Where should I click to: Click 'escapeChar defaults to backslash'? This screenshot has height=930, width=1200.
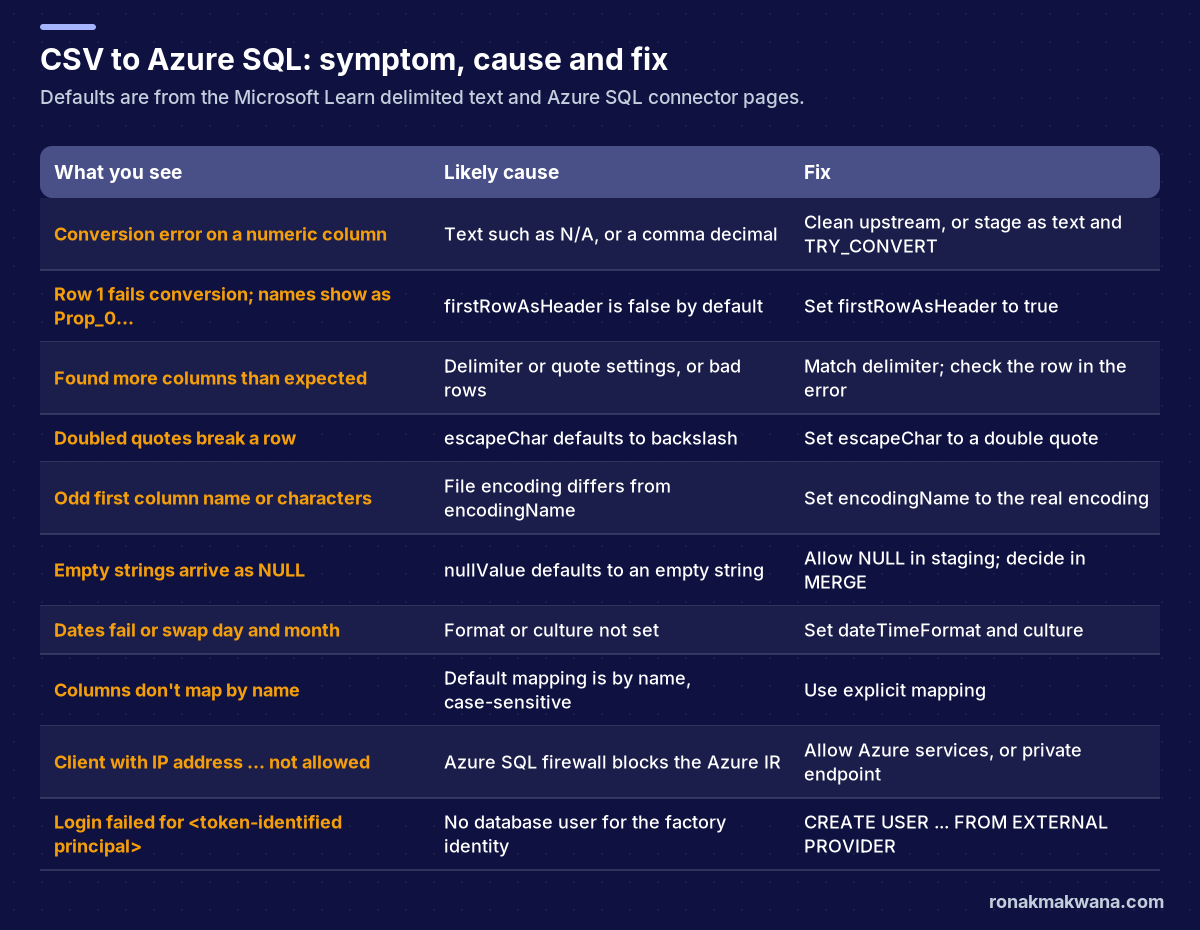[x=590, y=438]
